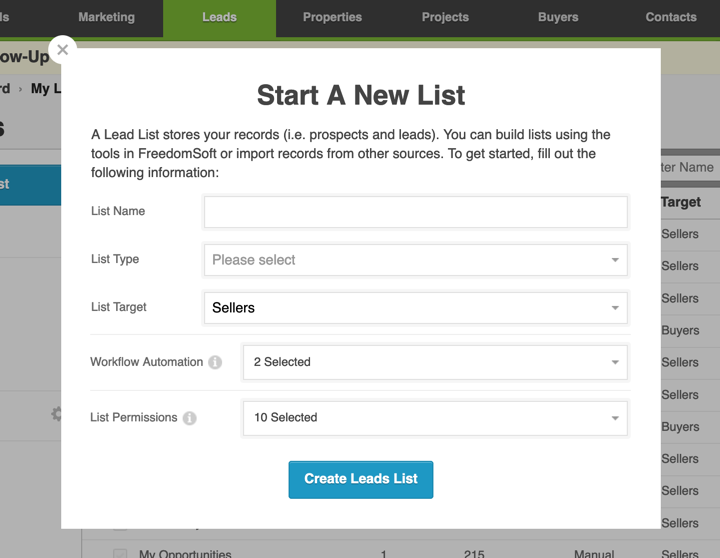Viewport: 720px width, 558px height.
Task: Click the My Opportunities list link
Action: 185,554
